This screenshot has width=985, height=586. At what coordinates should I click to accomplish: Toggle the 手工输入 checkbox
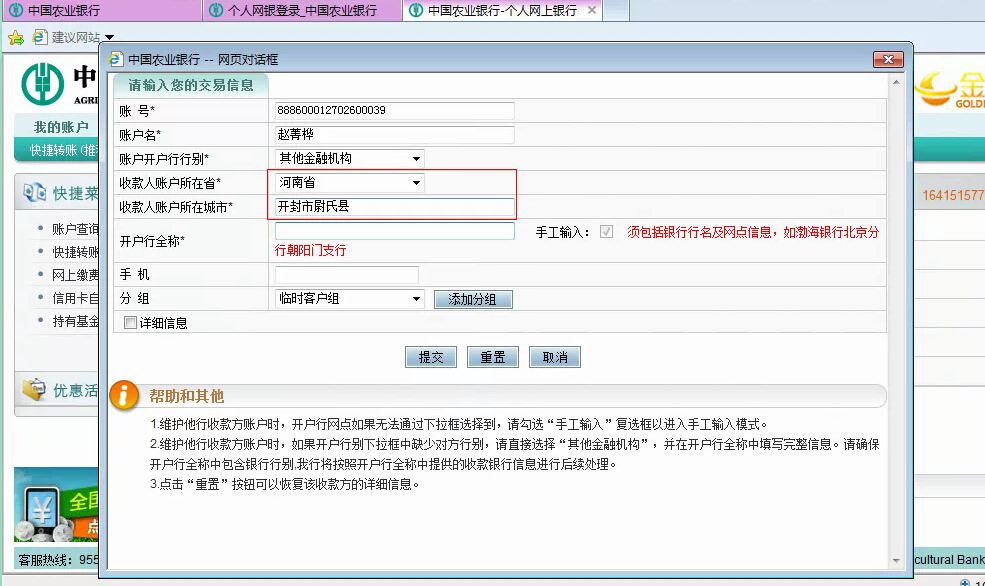click(x=606, y=232)
